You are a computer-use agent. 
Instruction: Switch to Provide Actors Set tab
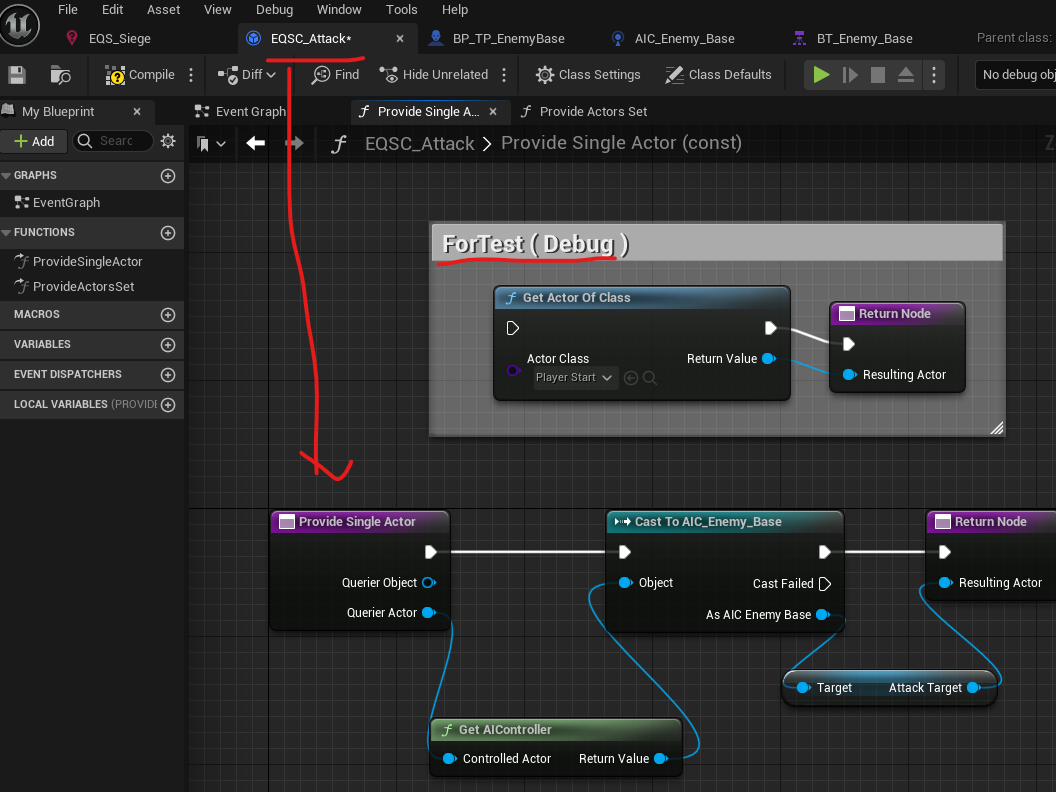[x=584, y=111]
